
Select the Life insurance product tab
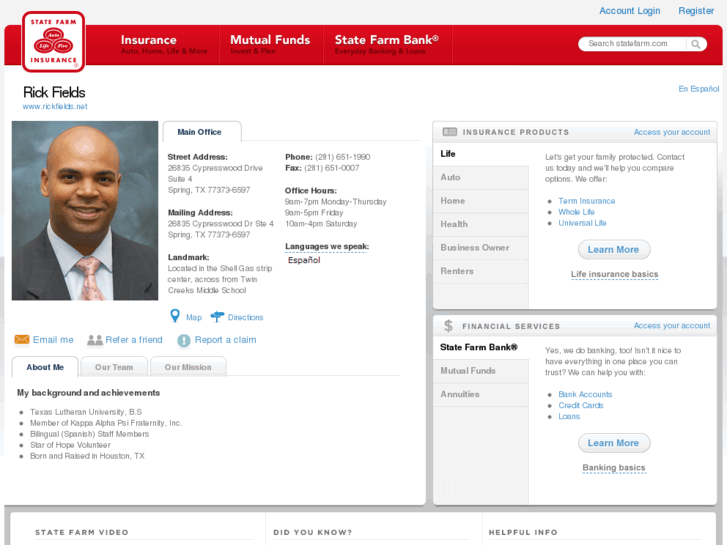point(481,154)
